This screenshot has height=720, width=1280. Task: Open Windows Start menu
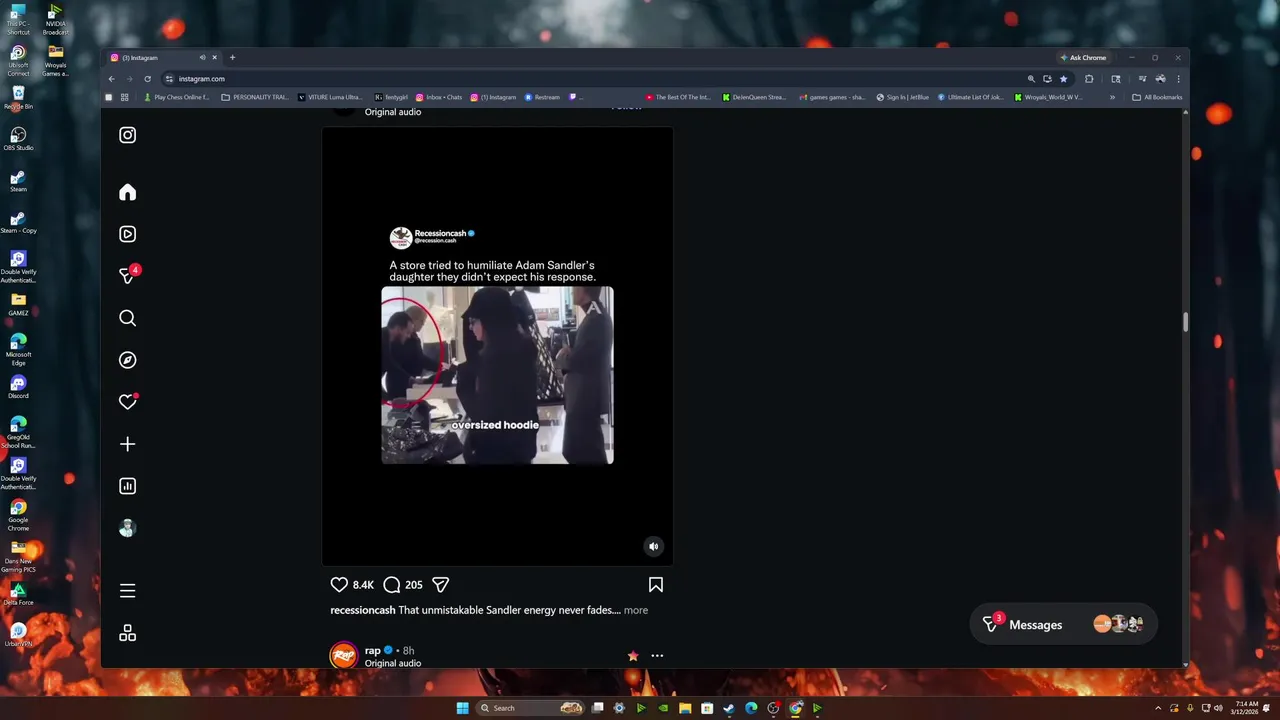point(462,708)
